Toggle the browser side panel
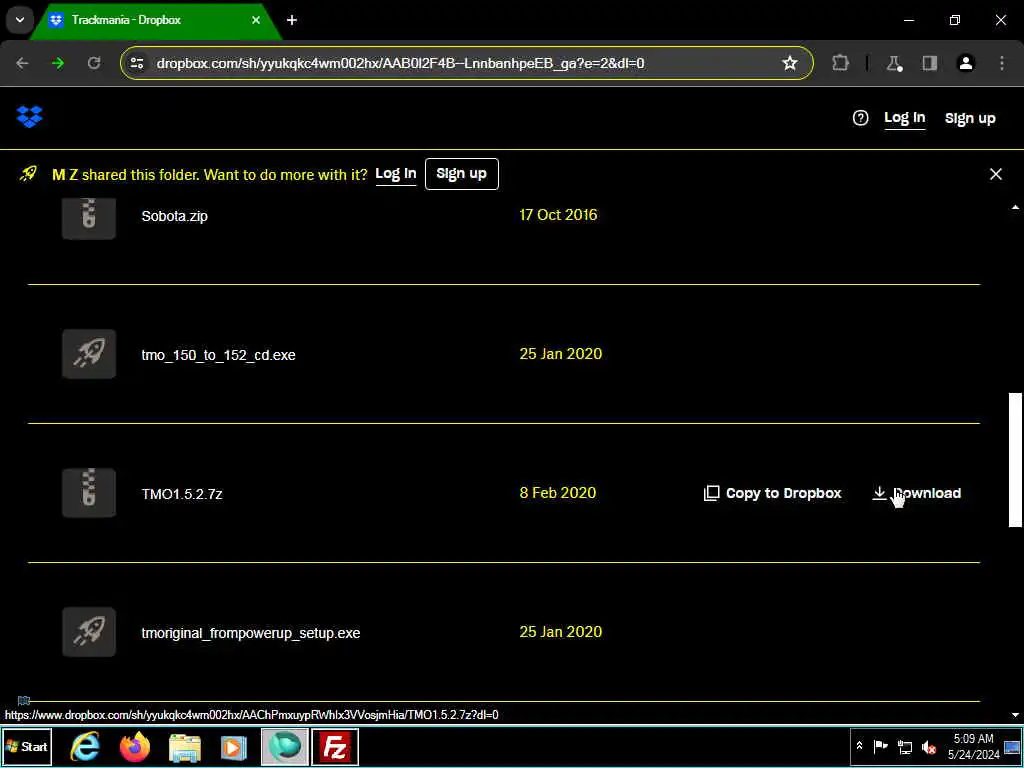The image size is (1024, 768). point(929,63)
